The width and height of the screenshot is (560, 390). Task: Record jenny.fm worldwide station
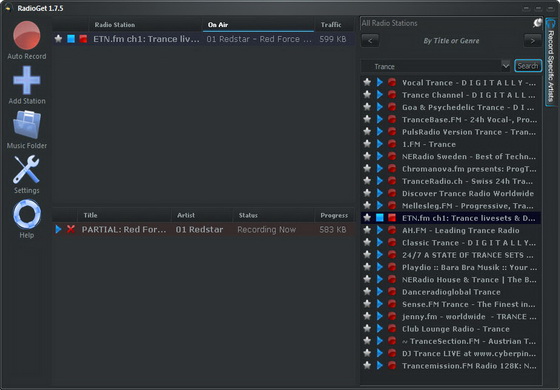click(x=392, y=317)
